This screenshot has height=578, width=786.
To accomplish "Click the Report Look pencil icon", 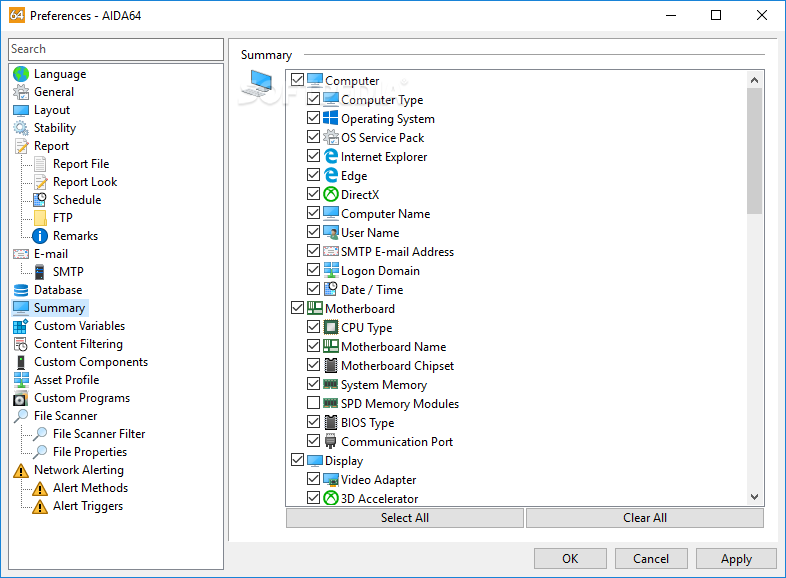I will 40,182.
